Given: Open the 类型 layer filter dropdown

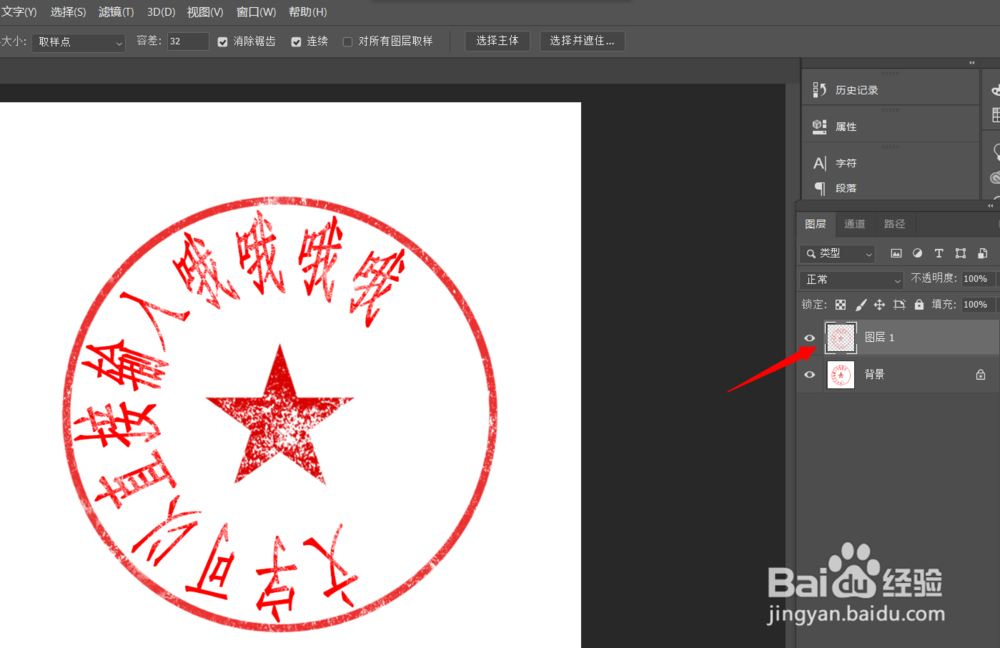Looking at the screenshot, I should pyautogui.click(x=836, y=253).
